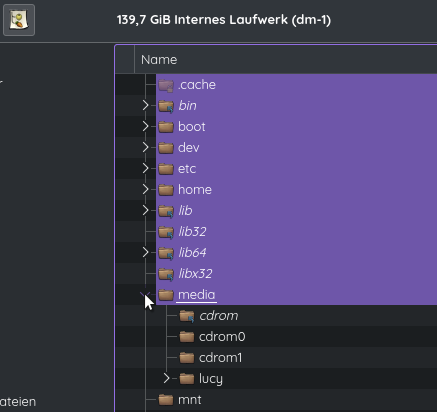This screenshot has width=437, height=412.
Task: Expand the lib64 folder node
Action: point(145,253)
